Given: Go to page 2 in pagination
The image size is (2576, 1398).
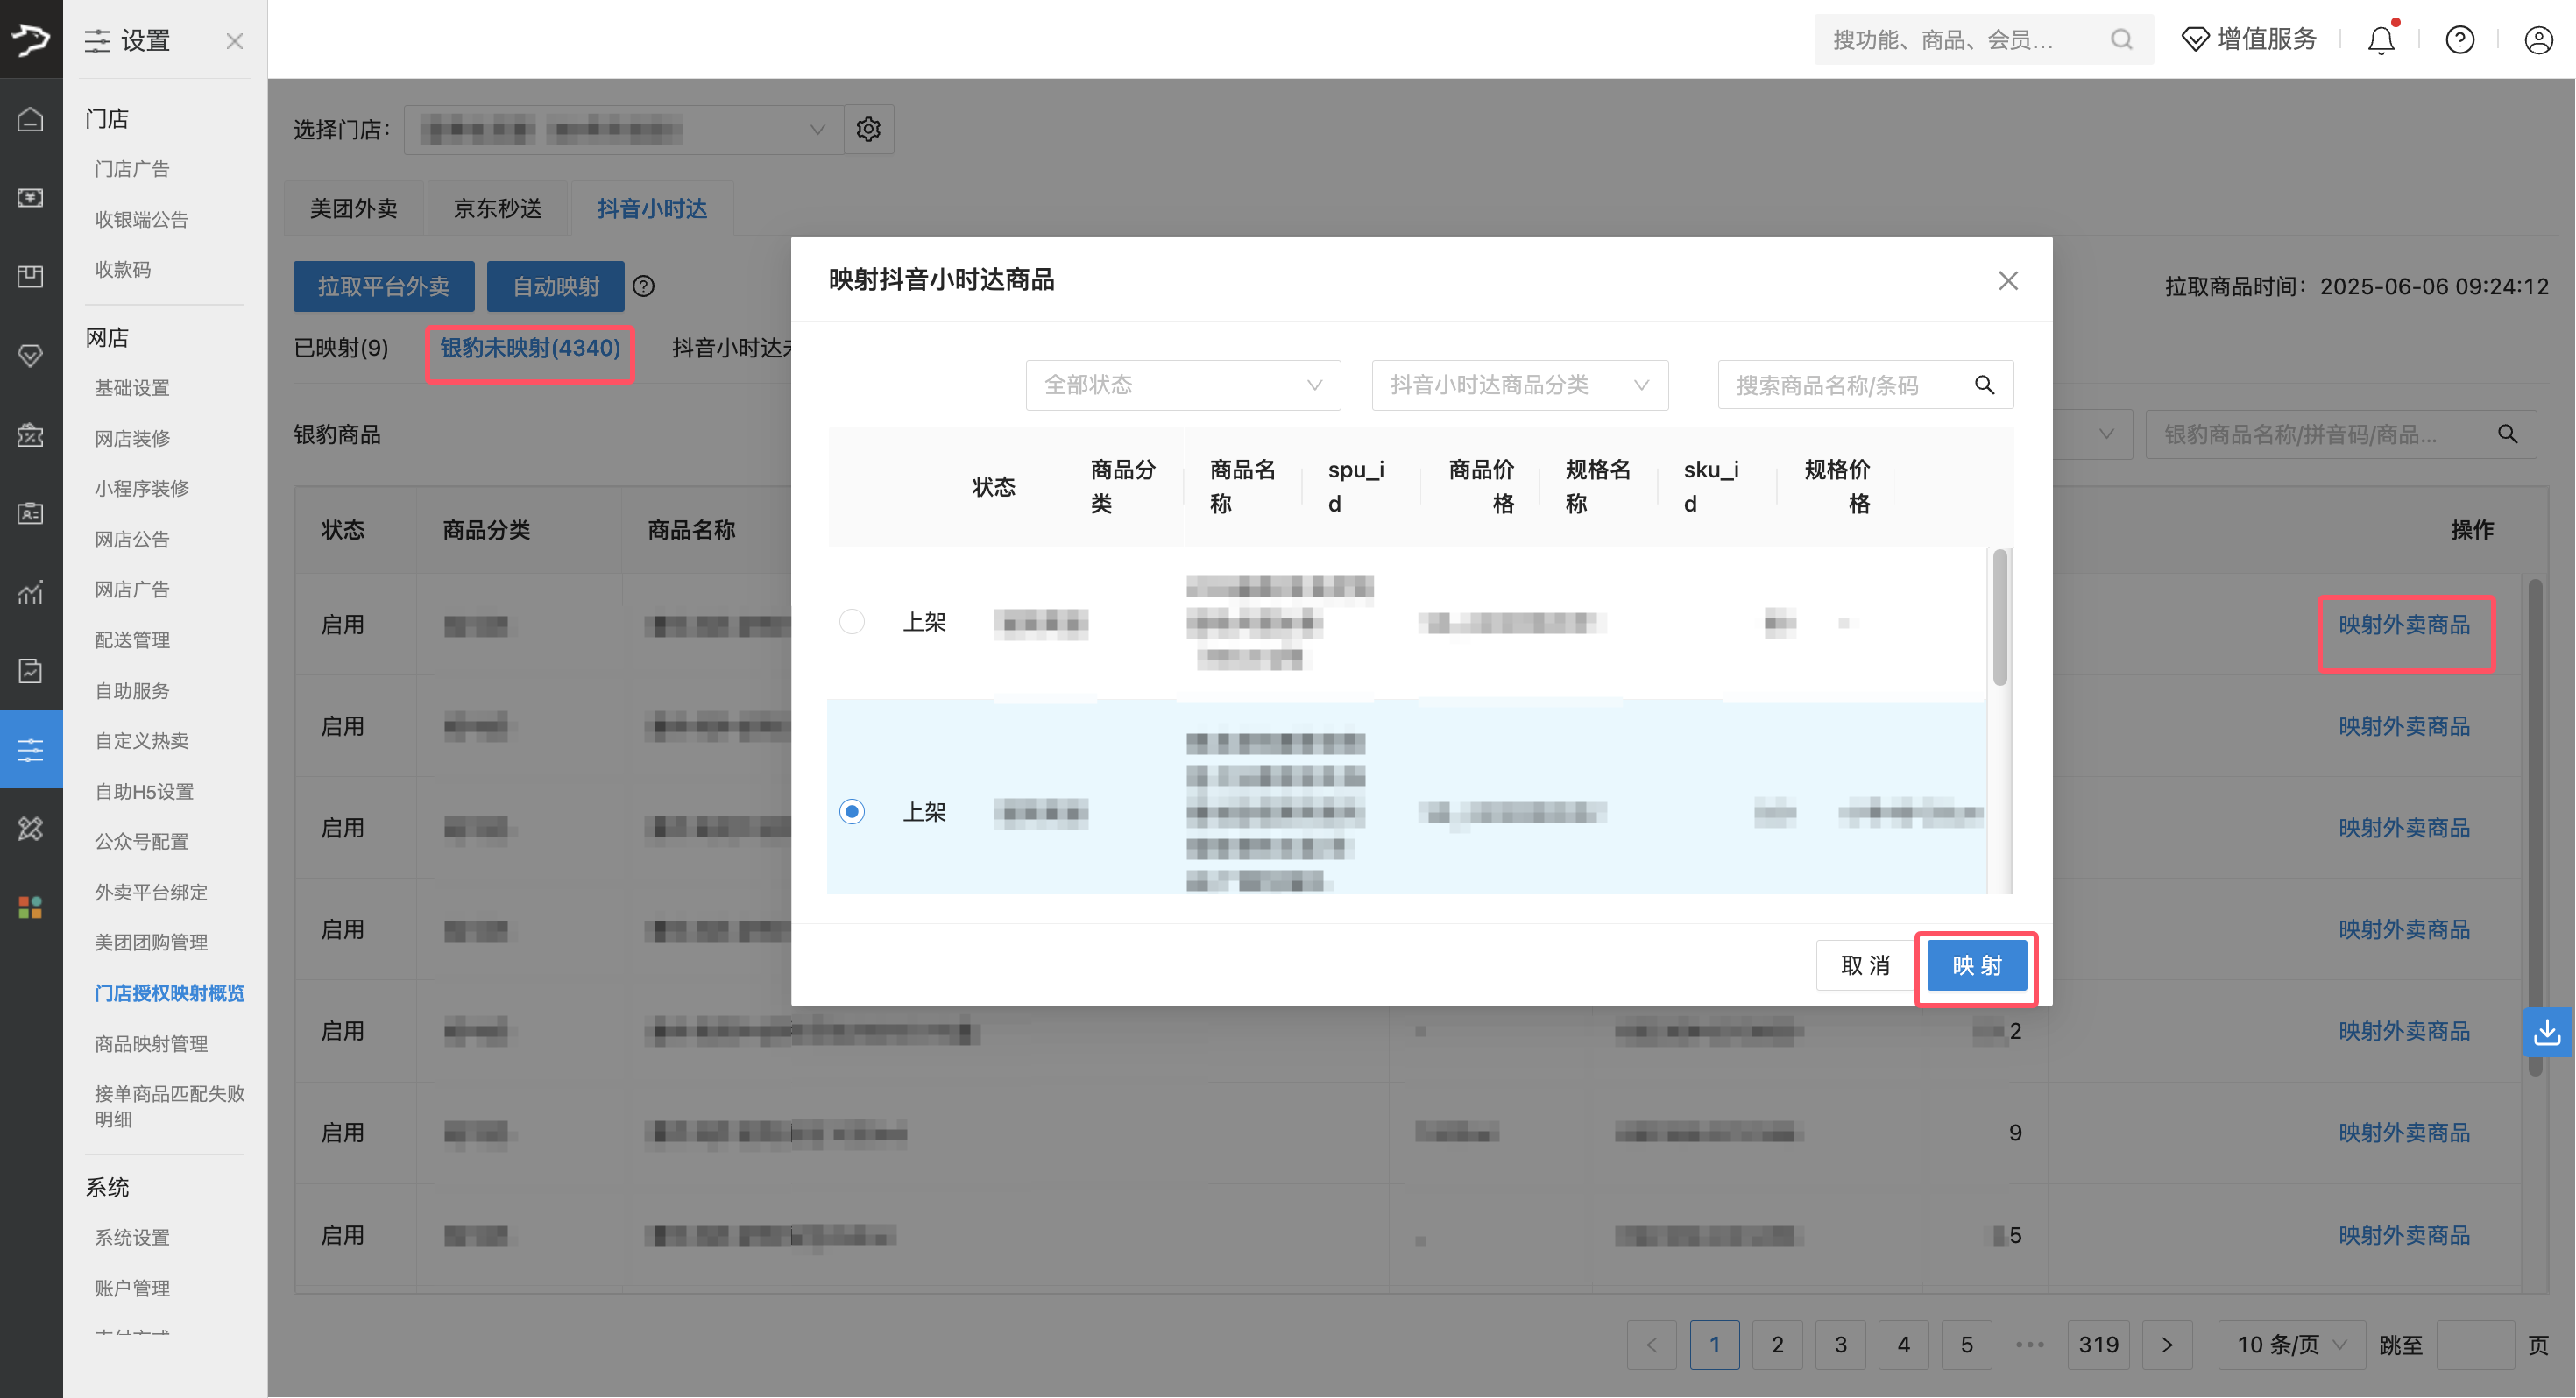Looking at the screenshot, I should coord(1777,1345).
